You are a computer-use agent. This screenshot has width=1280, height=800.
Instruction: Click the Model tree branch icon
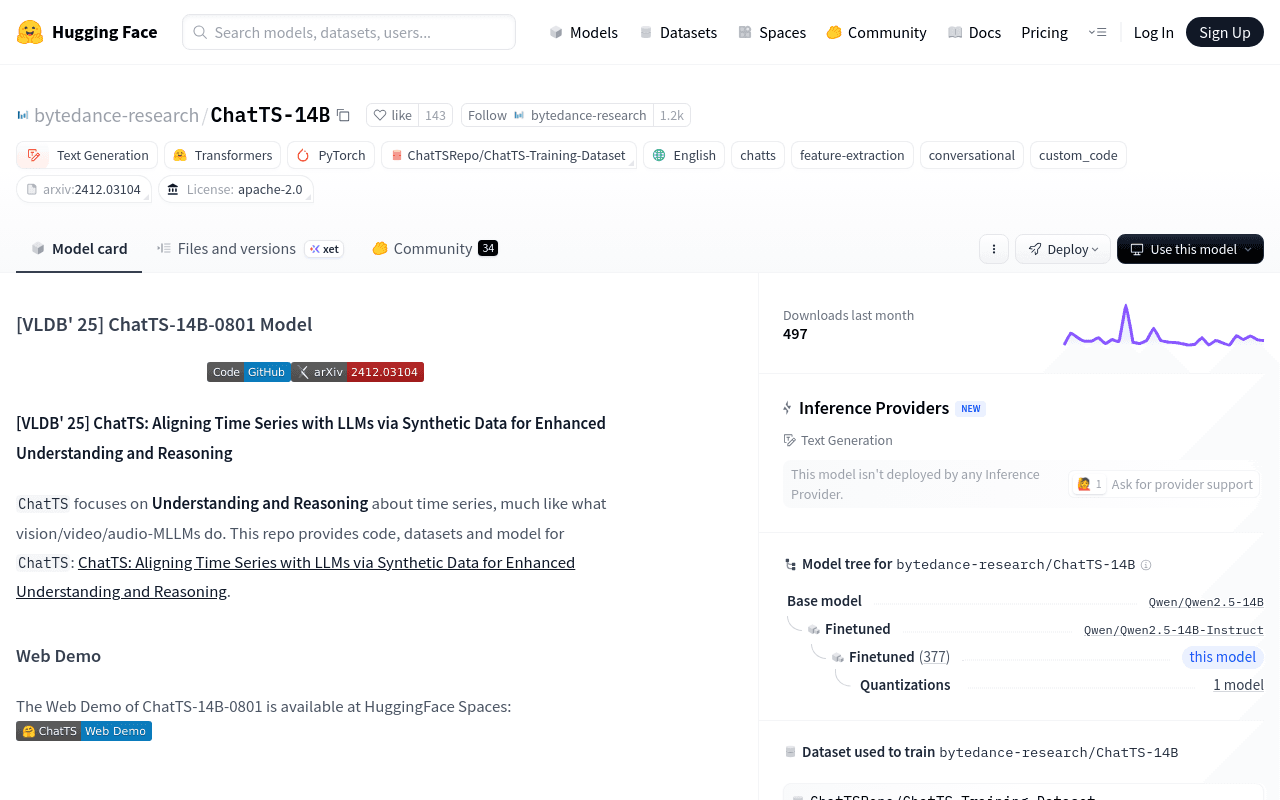(790, 565)
